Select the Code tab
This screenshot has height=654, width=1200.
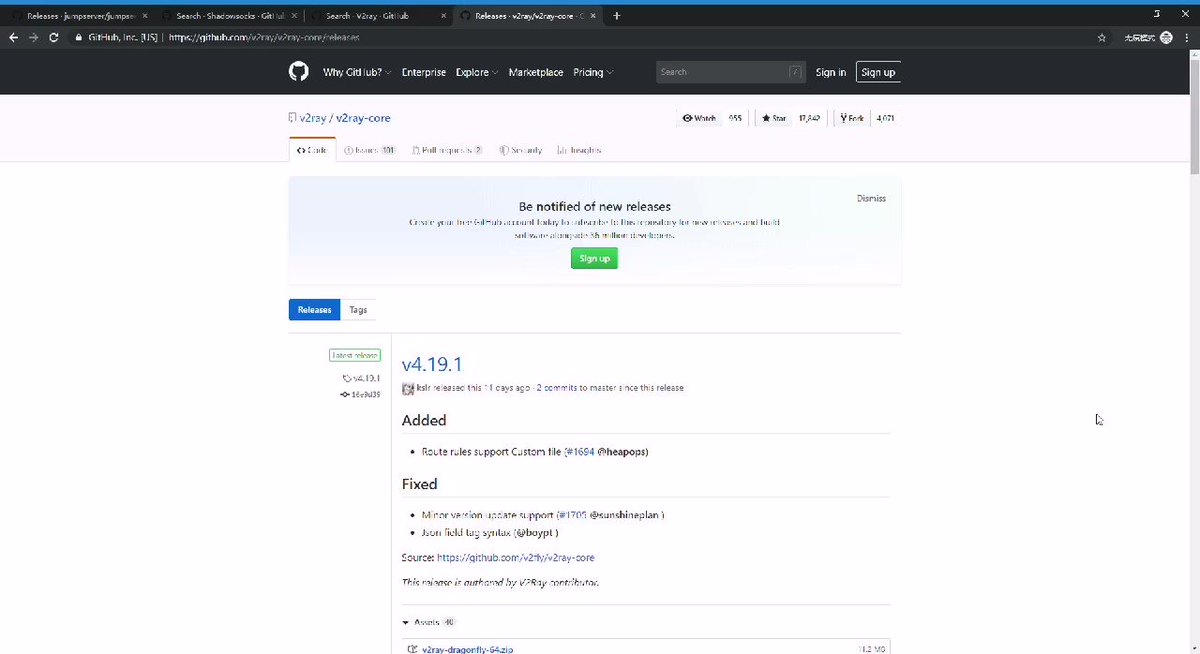click(x=312, y=150)
